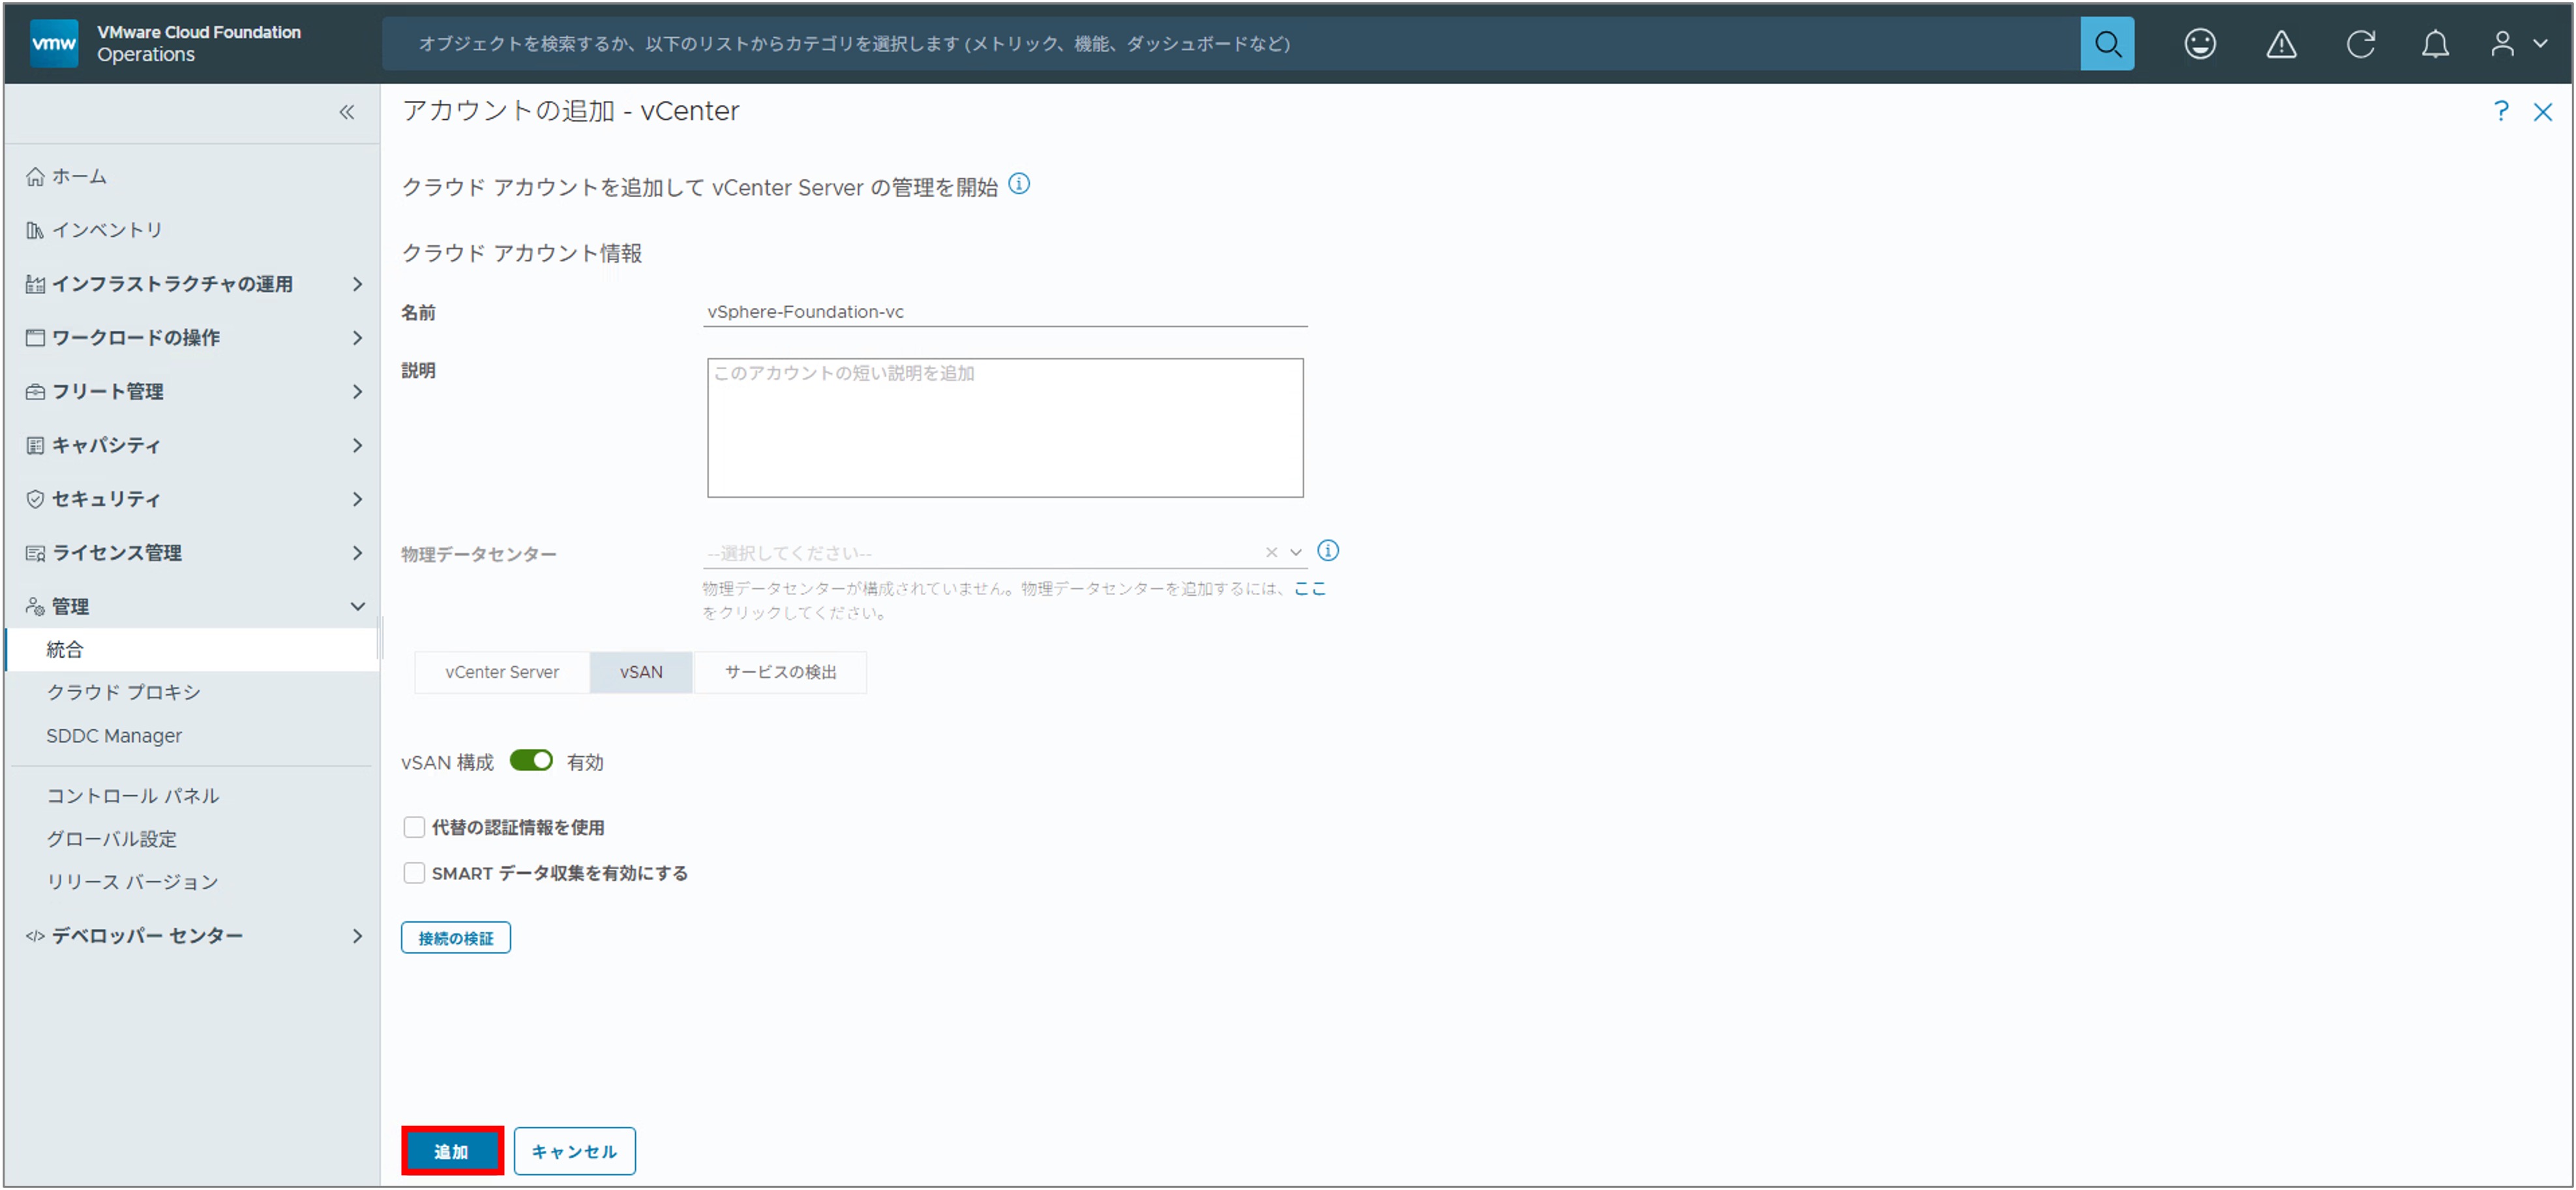The image size is (2576, 1190).
Task: Check 代替の認証情報を使用 checkbox
Action: tap(414, 827)
